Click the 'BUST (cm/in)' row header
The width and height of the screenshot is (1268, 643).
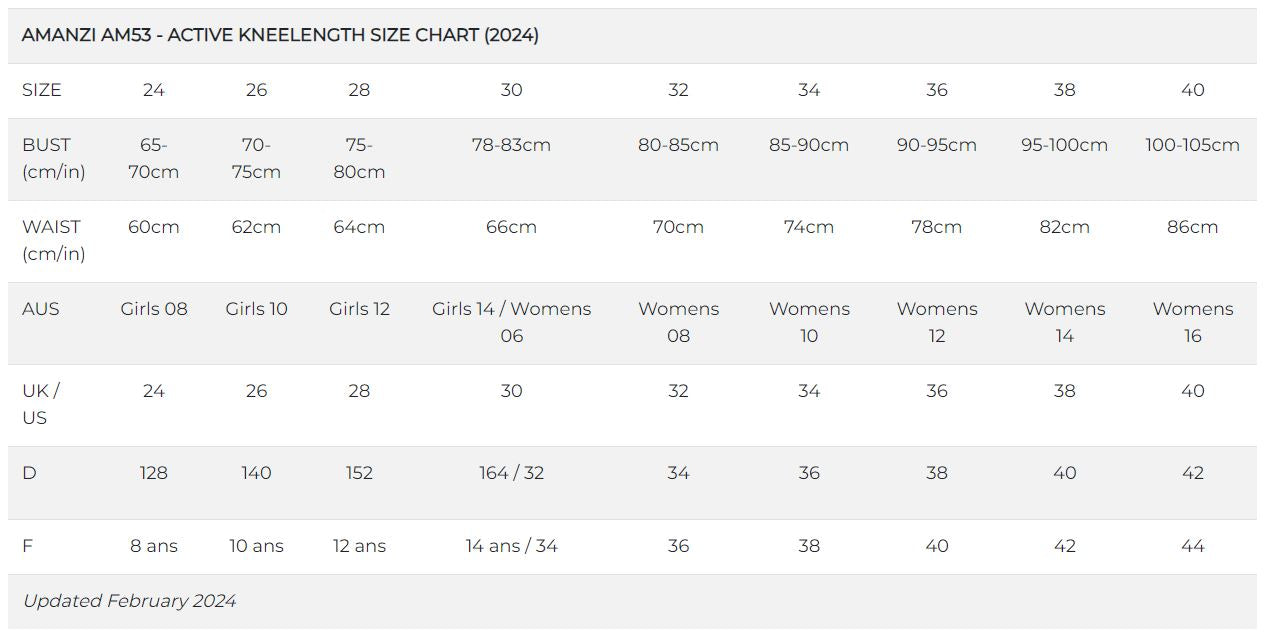54,158
